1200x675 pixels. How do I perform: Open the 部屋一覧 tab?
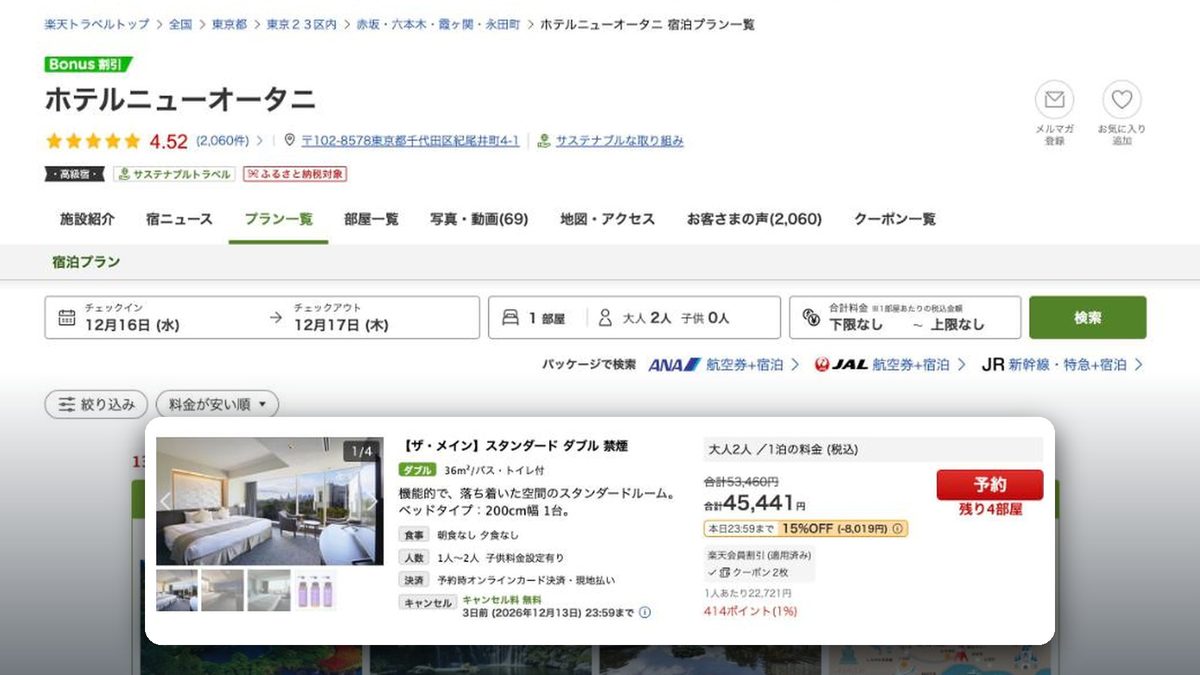pos(371,219)
